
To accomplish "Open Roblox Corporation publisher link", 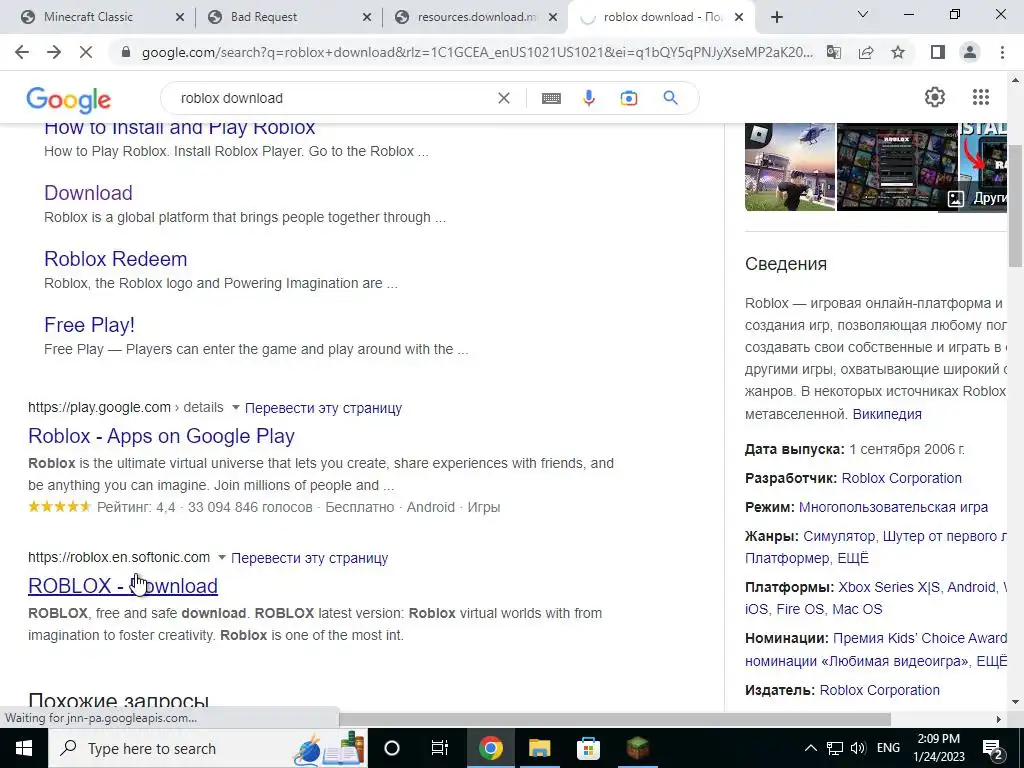I will click(x=880, y=690).
